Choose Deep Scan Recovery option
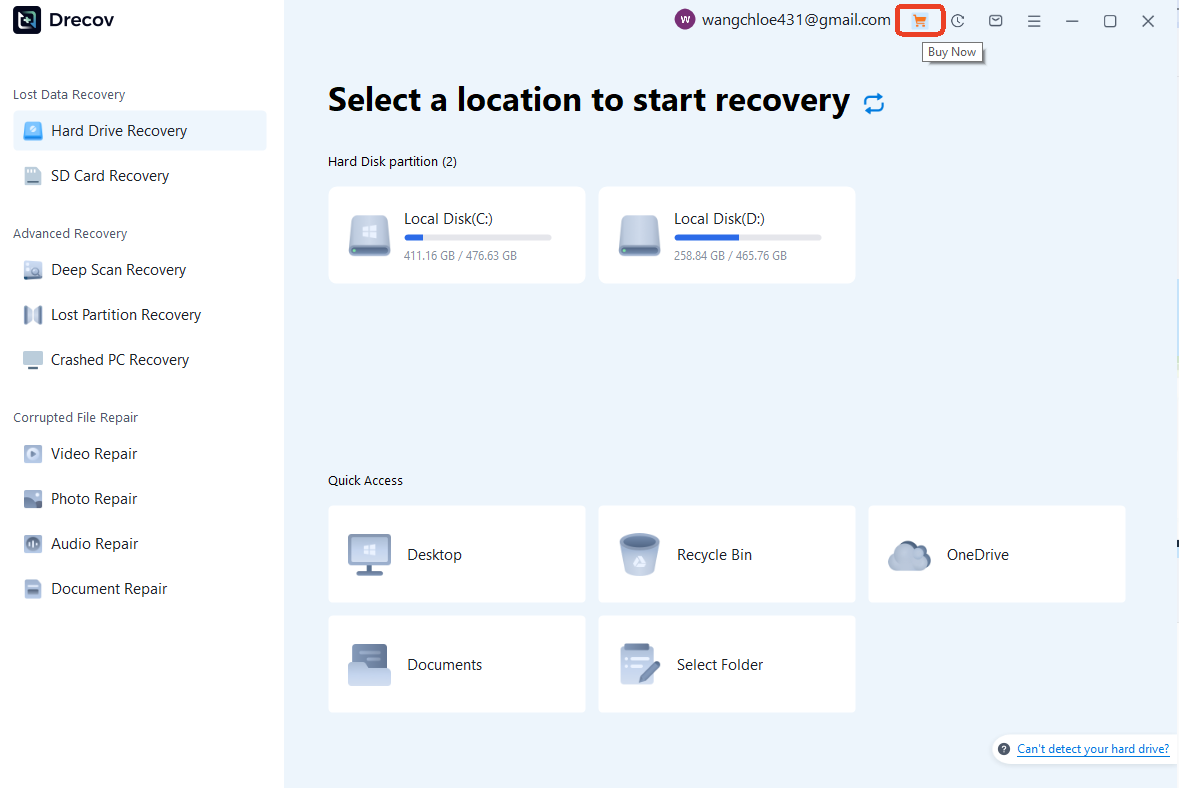The height and width of the screenshot is (788, 1179). coord(118,270)
